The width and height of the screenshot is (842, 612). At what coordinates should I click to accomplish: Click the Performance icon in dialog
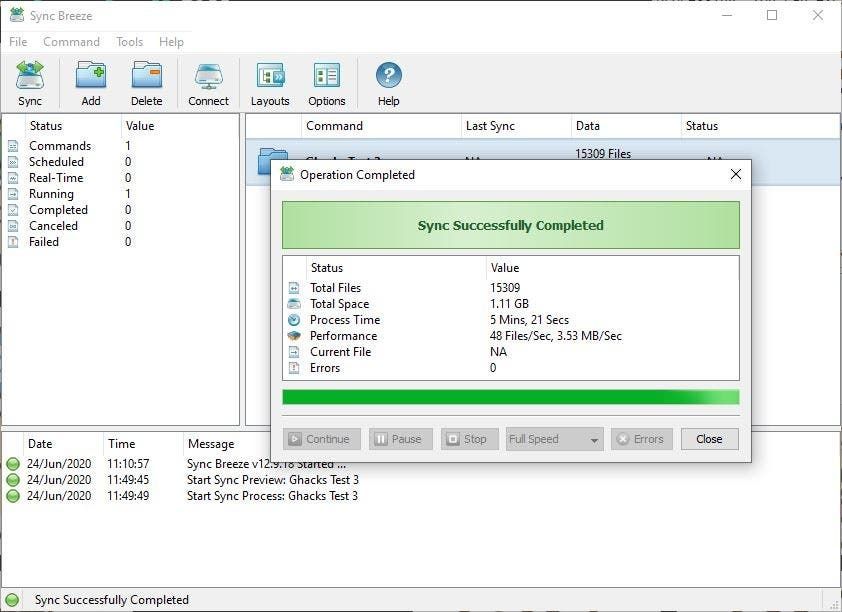(x=294, y=336)
